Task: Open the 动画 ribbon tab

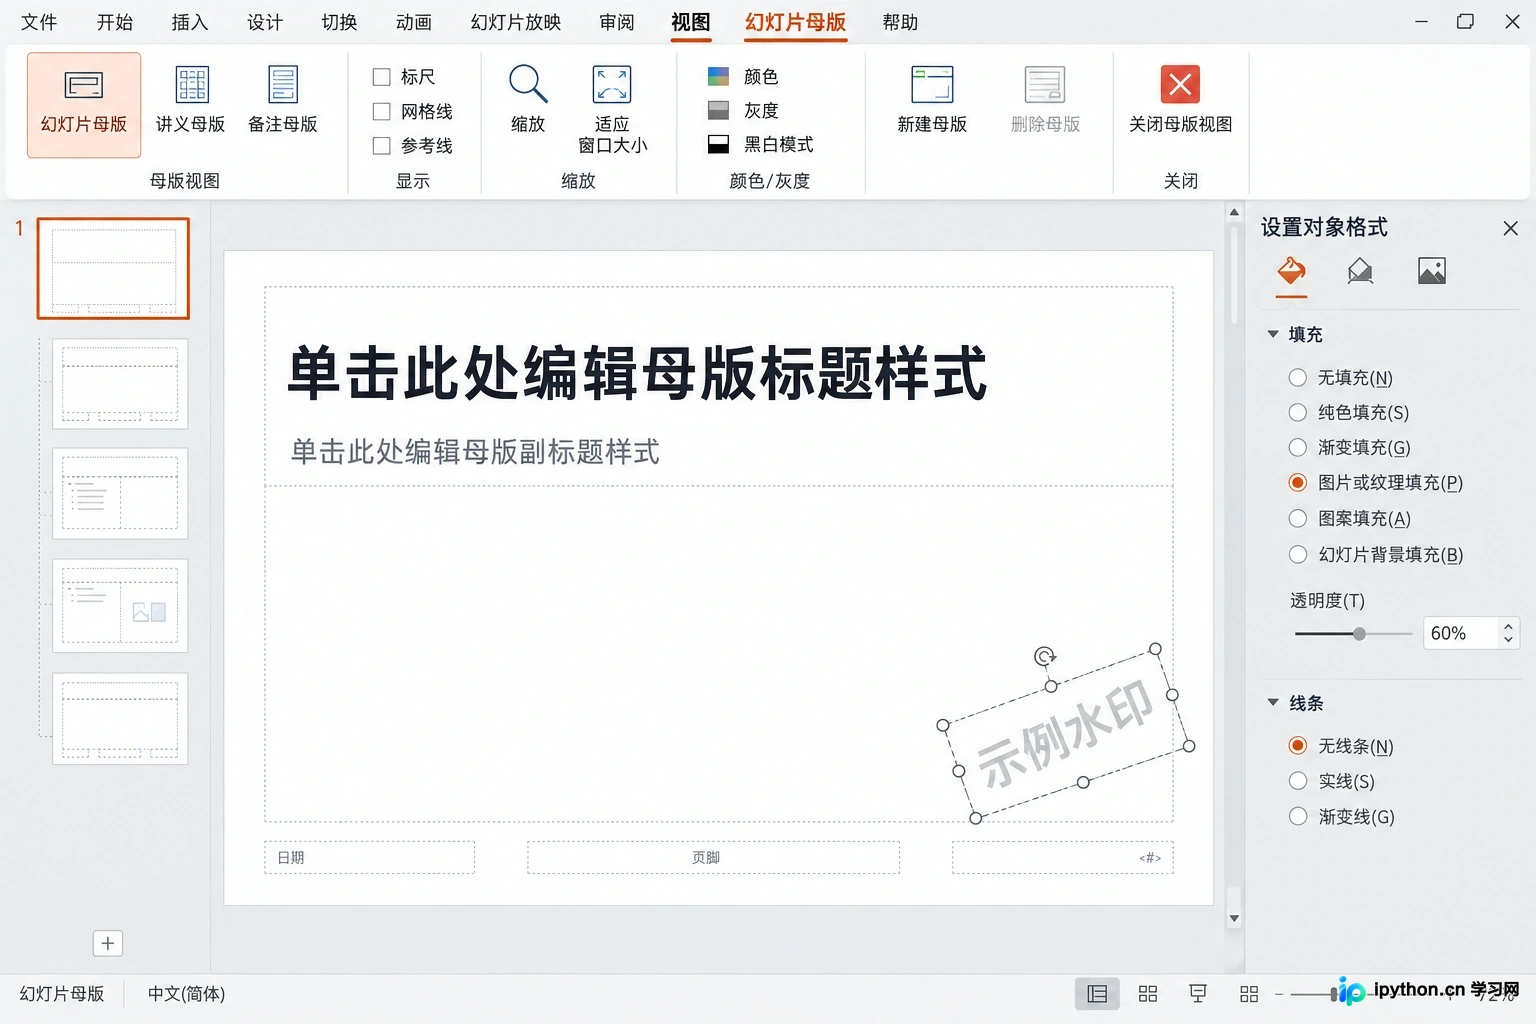Action: [x=413, y=22]
